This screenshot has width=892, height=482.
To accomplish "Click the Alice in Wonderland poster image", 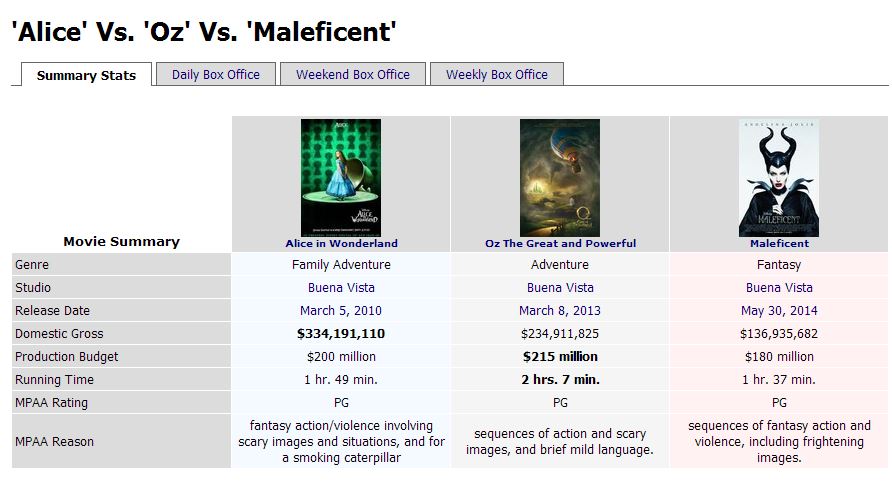I will (x=341, y=177).
